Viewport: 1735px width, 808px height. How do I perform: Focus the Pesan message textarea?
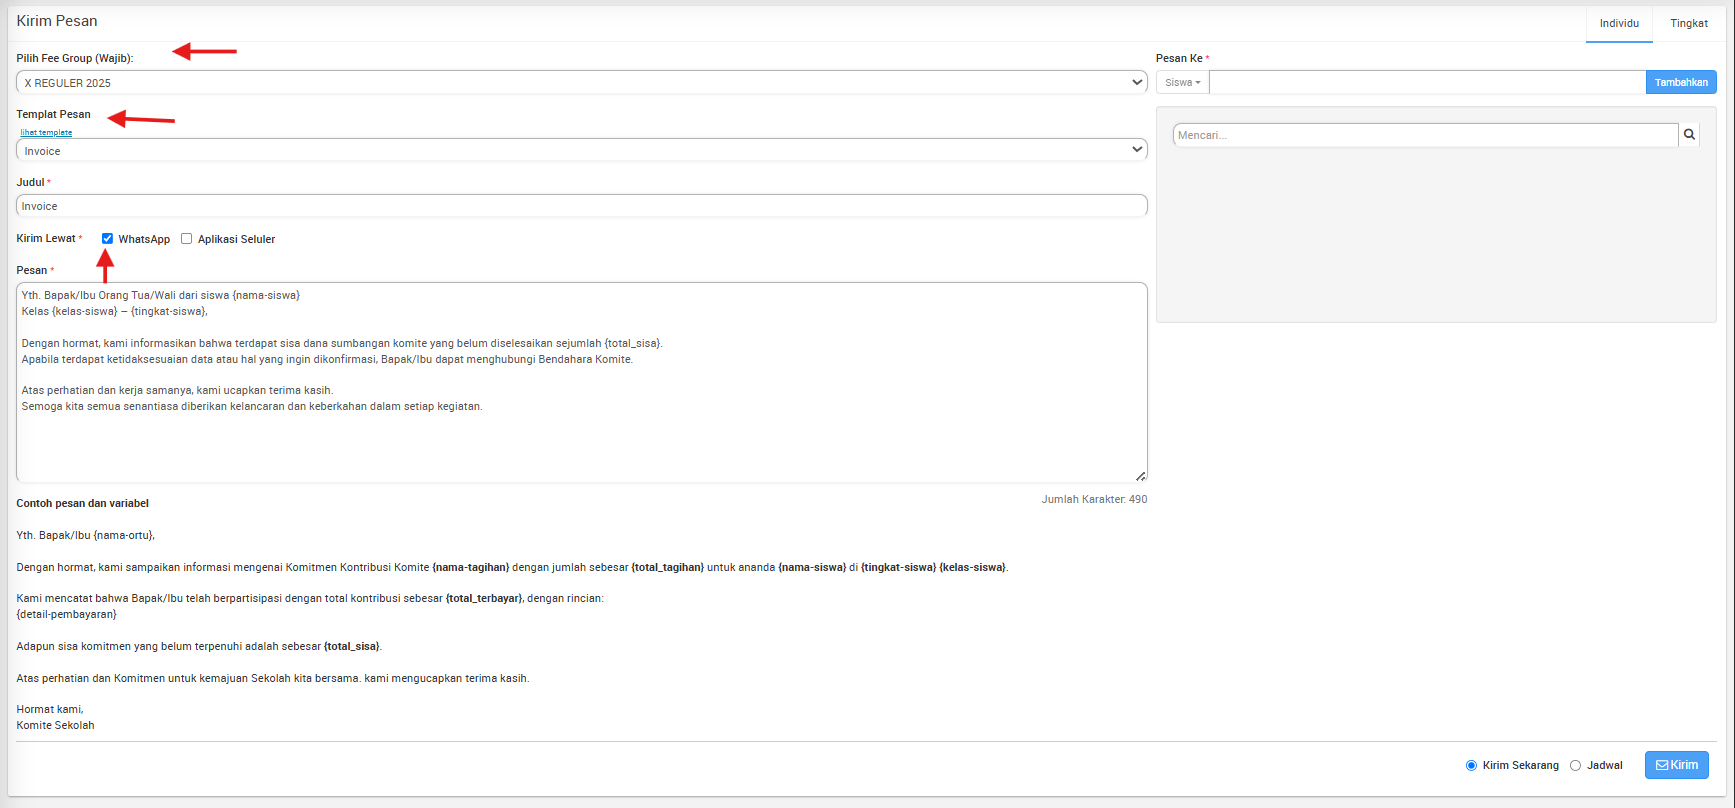[x=581, y=440]
